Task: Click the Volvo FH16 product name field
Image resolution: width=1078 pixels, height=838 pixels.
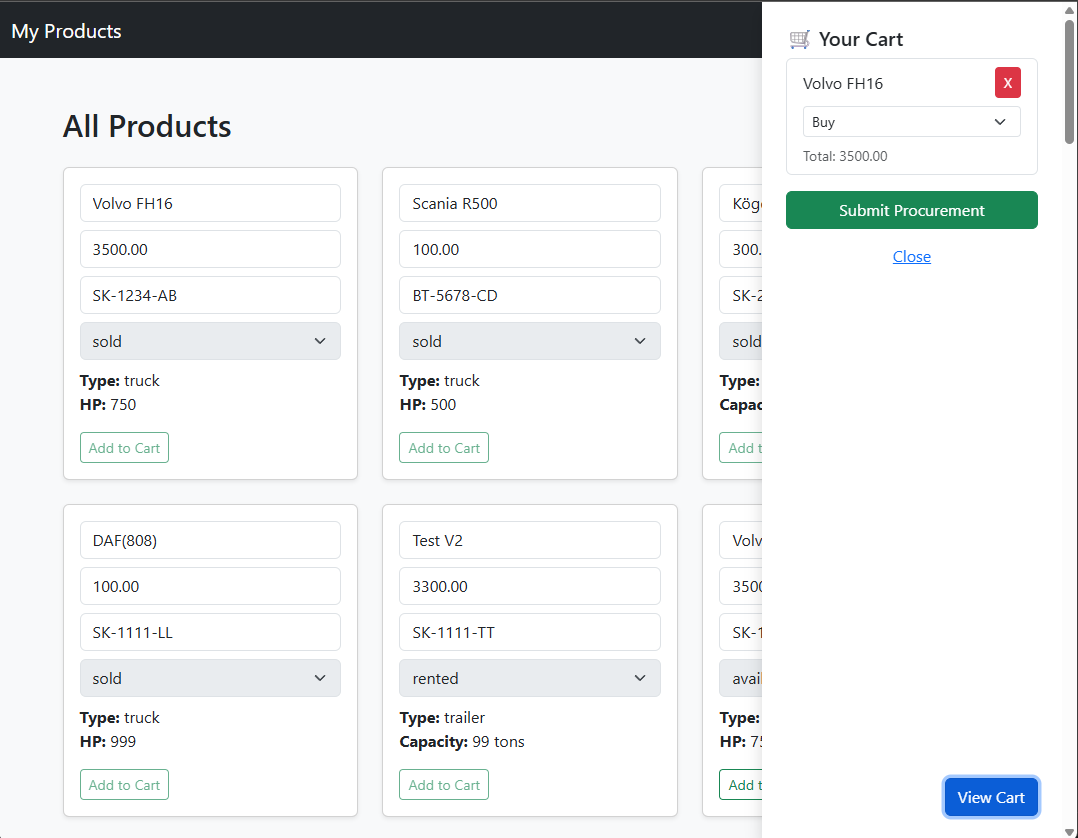Action: click(210, 203)
